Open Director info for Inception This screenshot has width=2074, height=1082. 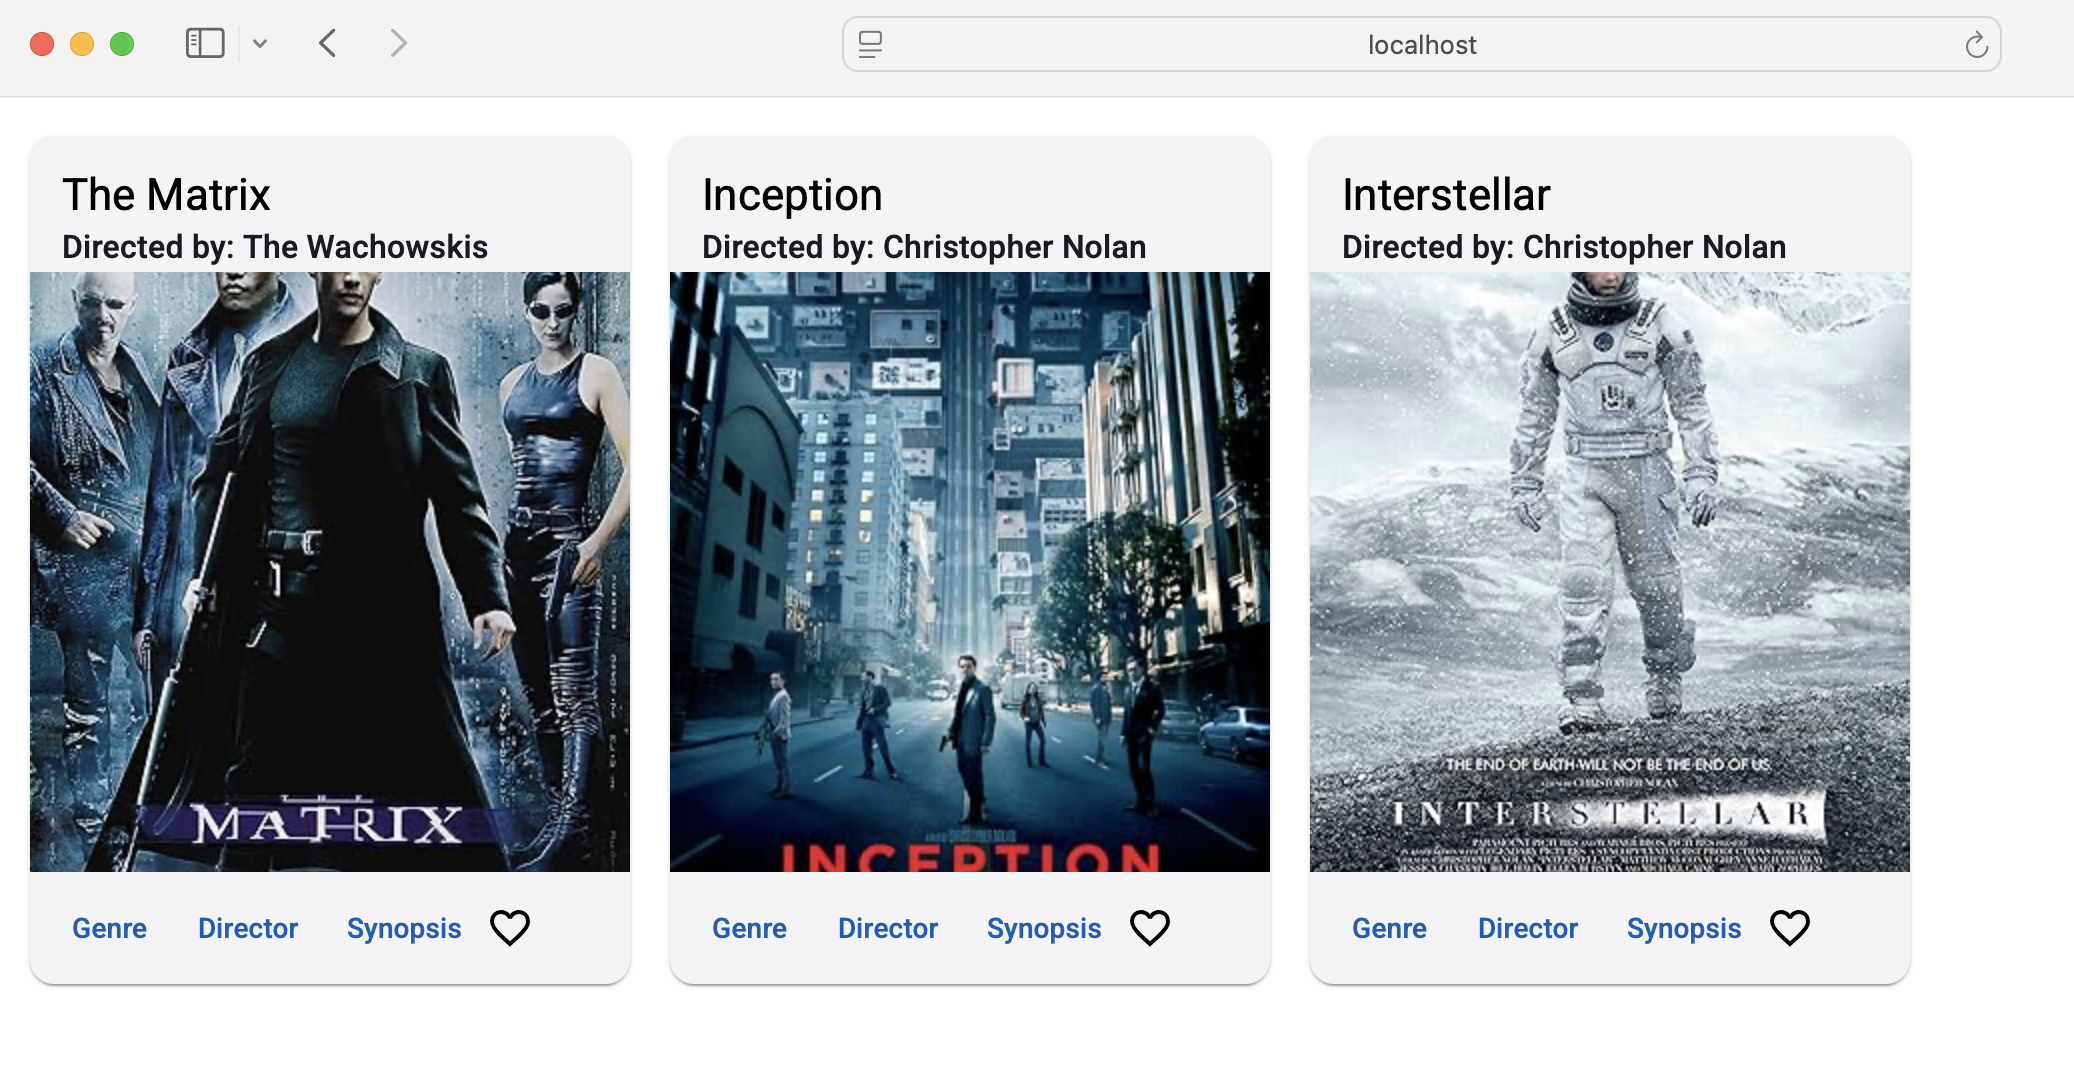pyautogui.click(x=888, y=928)
